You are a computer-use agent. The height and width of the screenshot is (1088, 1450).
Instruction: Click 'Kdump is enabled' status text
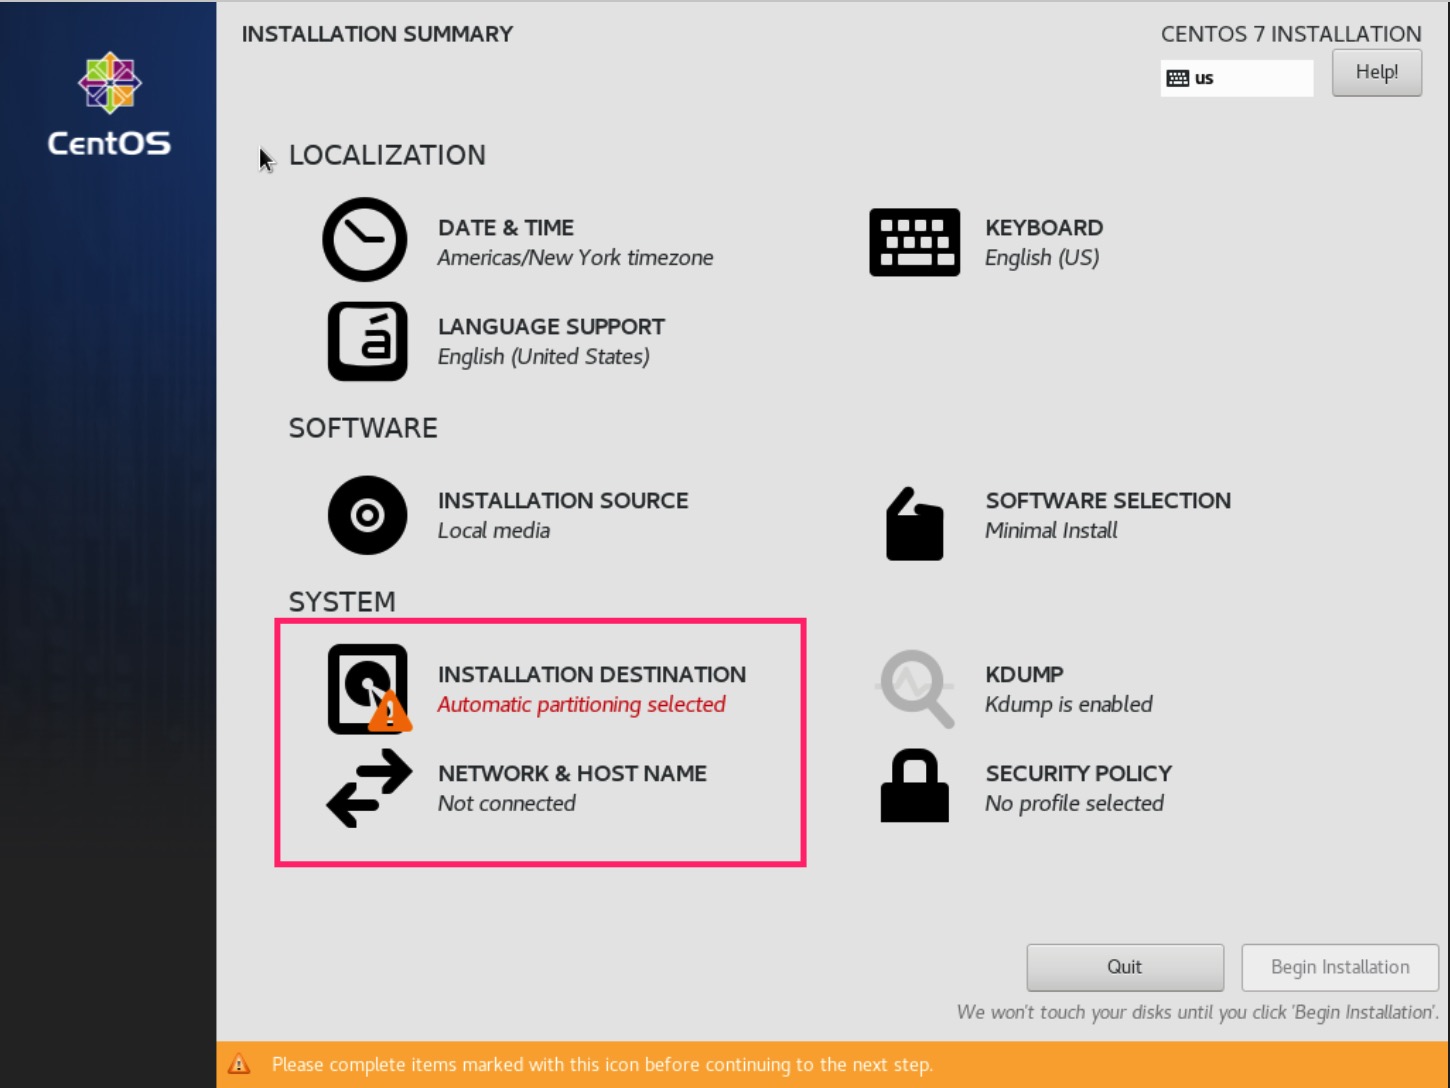(x=1068, y=705)
